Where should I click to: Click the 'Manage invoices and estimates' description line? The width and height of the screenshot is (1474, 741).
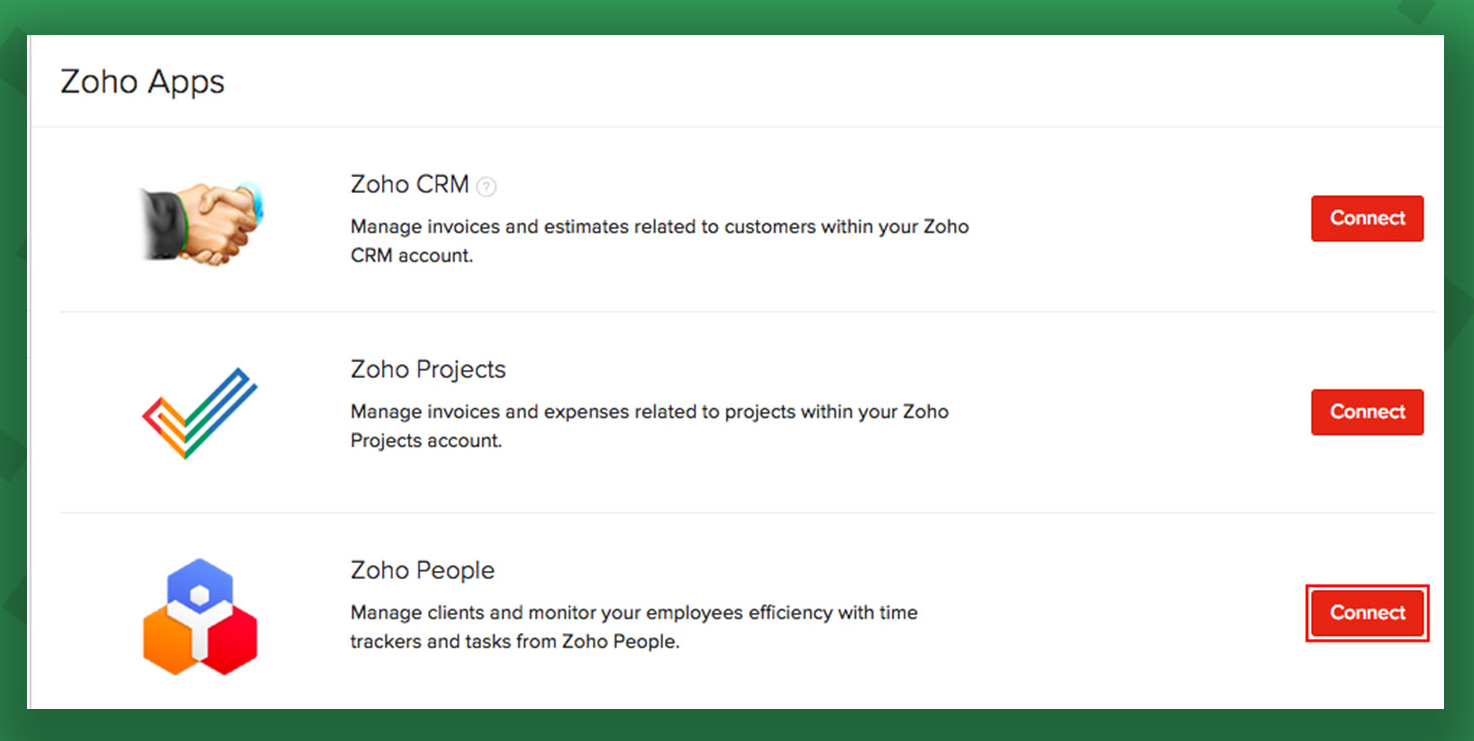tap(659, 227)
